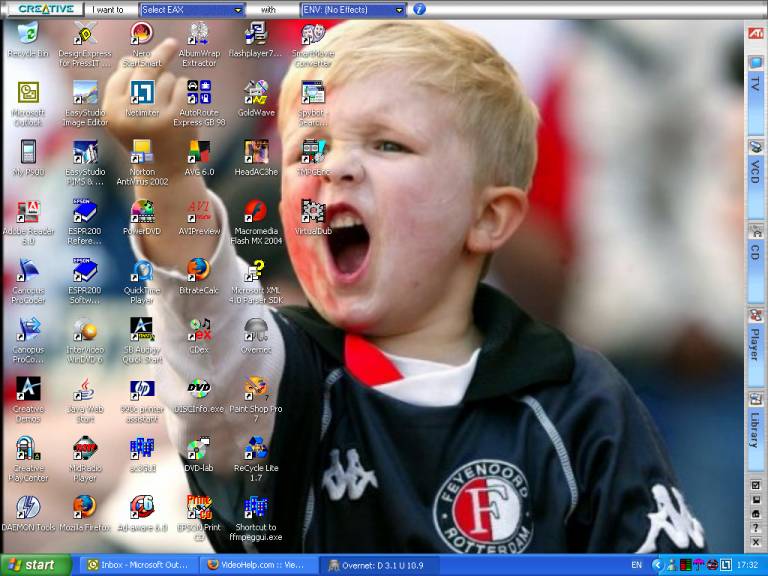Open the Library tab on ATI launchpad
The image size is (768, 576).
pyautogui.click(x=755, y=431)
